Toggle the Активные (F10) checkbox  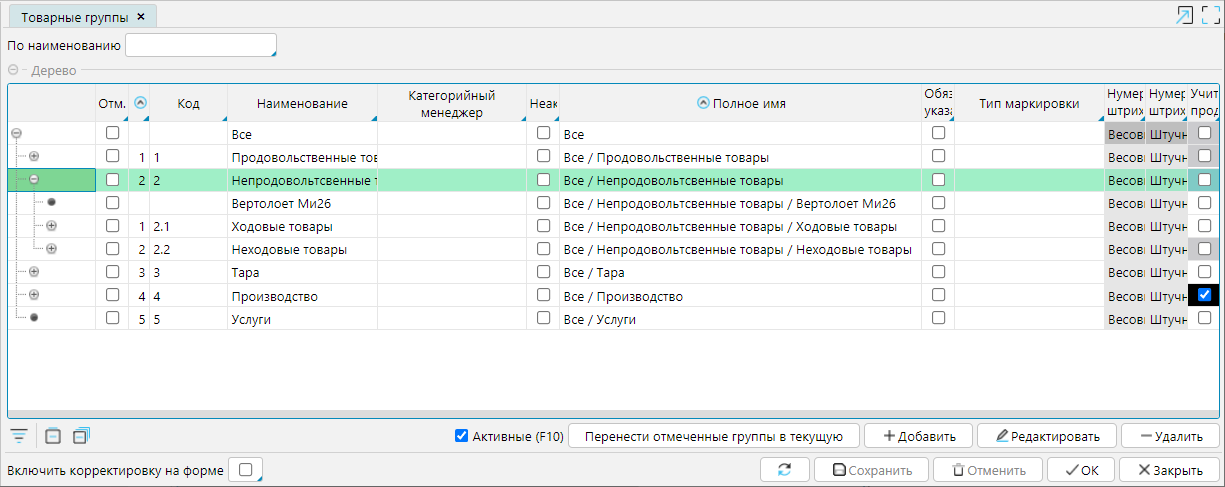[461, 436]
